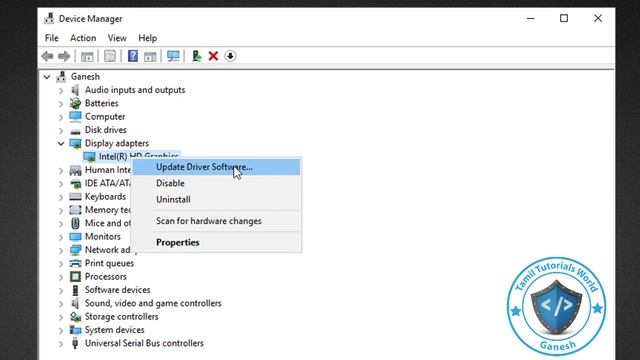Choose Update Driver Software from context menu
Screen dimensions: 640x360
[216, 167]
